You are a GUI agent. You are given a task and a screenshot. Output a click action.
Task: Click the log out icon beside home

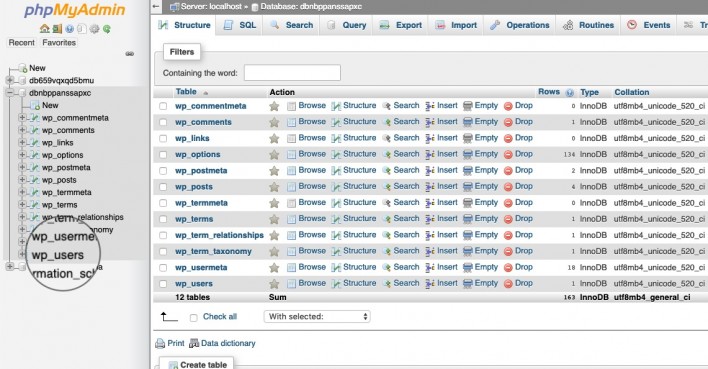(x=57, y=29)
